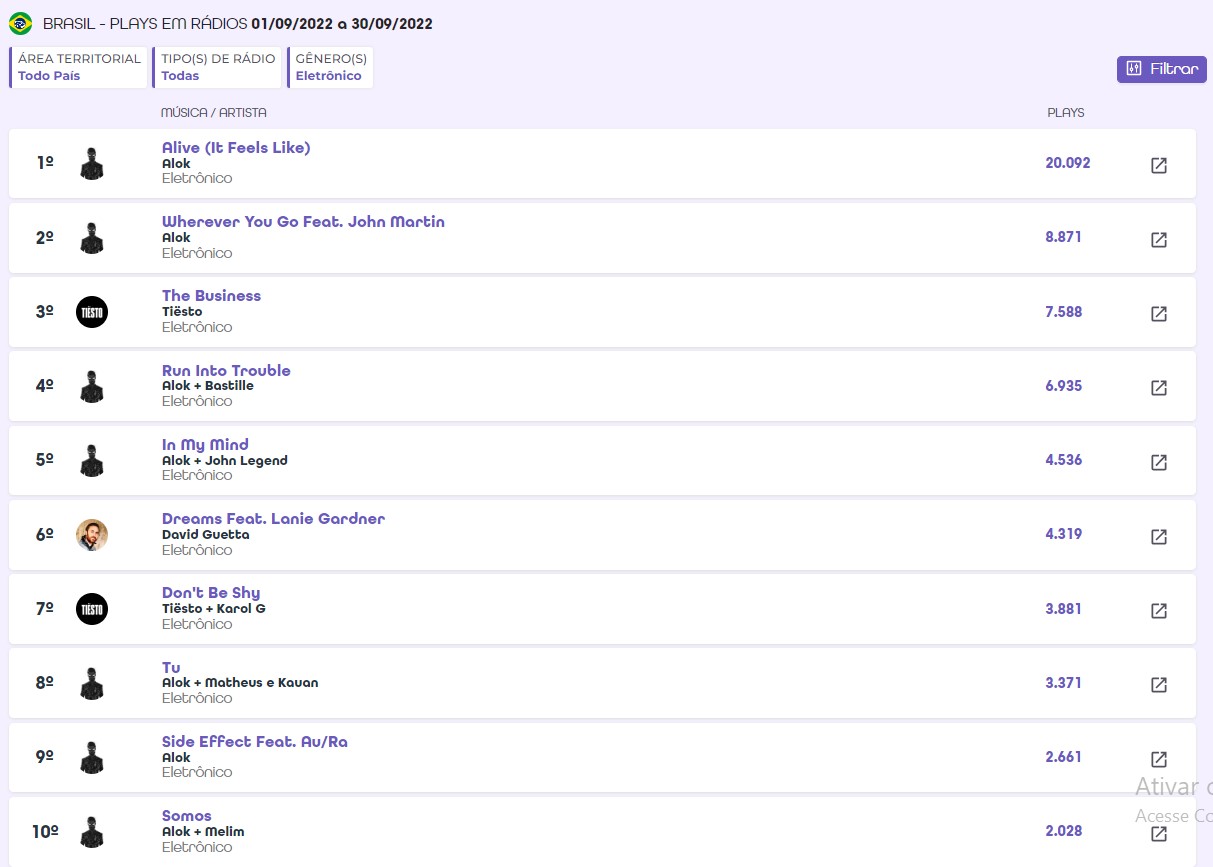Click the rank label 10º
The height and width of the screenshot is (867, 1213).
point(45,832)
